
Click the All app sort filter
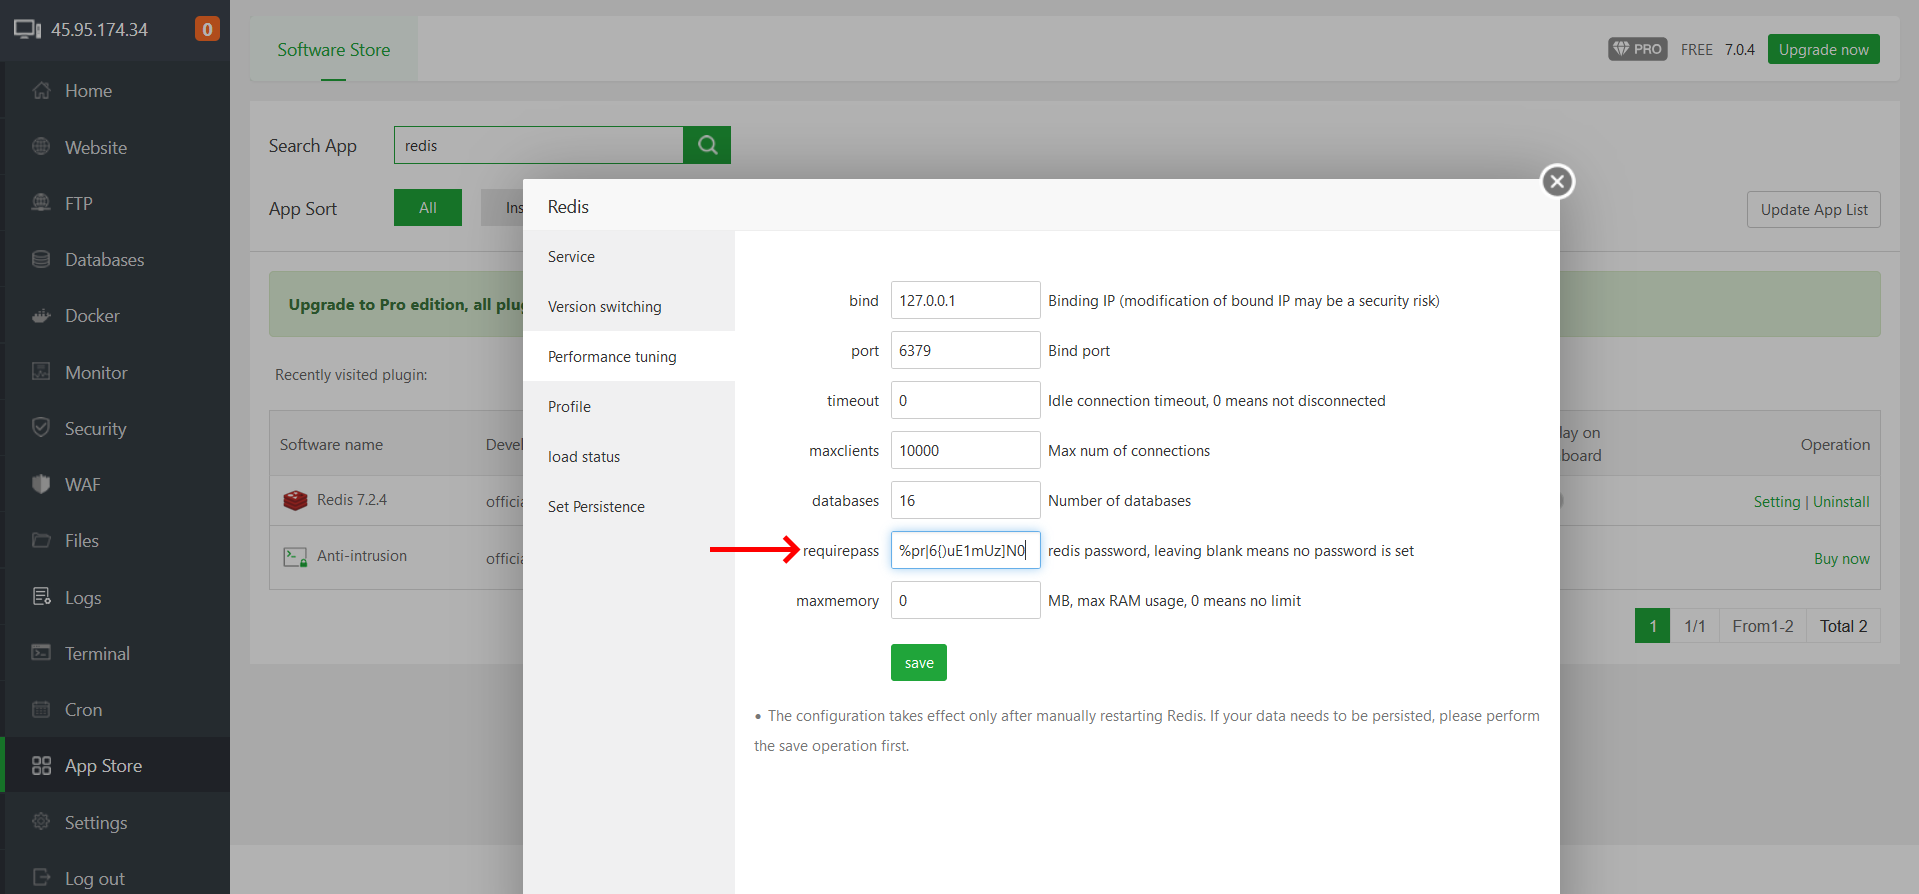pos(428,207)
